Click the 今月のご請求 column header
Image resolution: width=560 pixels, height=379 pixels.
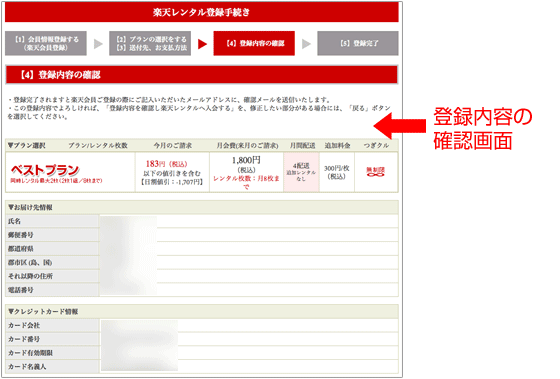tap(173, 145)
